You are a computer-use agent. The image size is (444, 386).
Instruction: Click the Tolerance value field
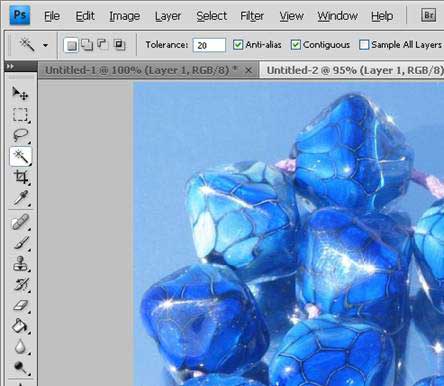209,45
